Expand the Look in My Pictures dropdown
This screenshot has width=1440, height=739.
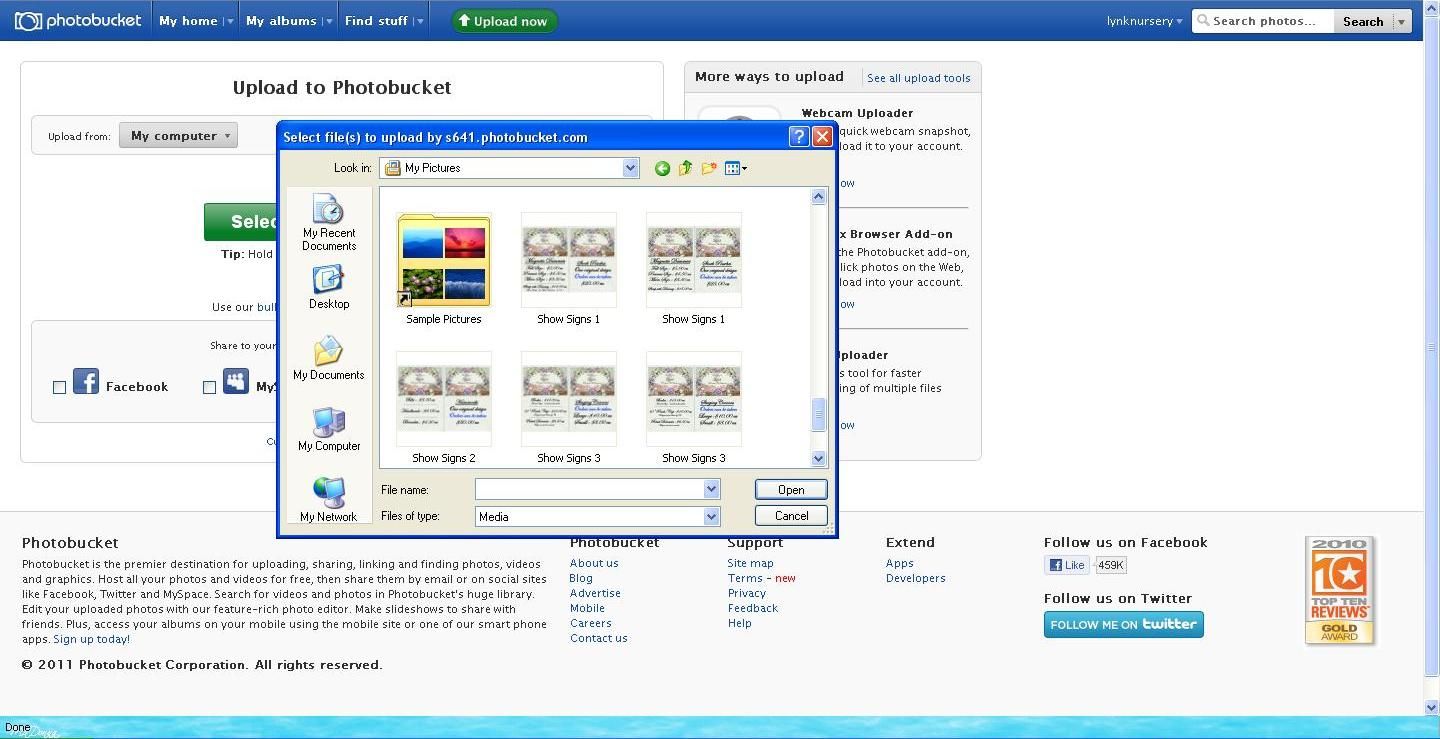tap(631, 168)
